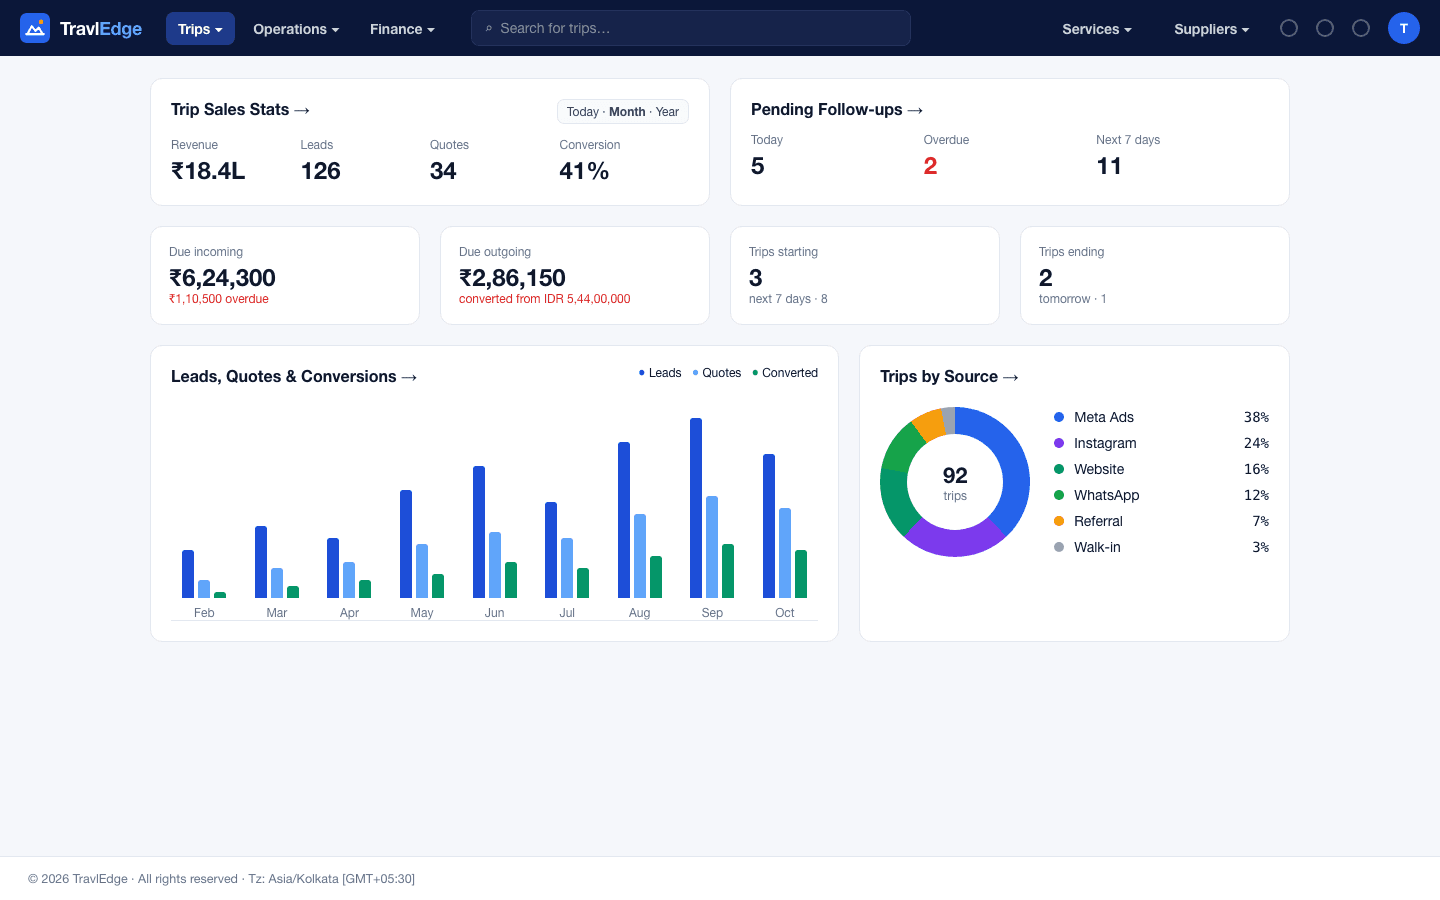The height and width of the screenshot is (900, 1440).
Task: Open the Trips by Source link
Action: tap(949, 377)
